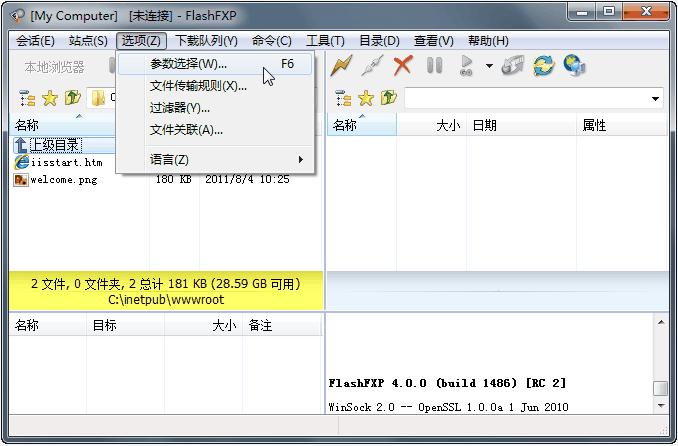Screen dimensions: 678x446
Task: Click the lightning bolt quick connect icon
Action: pos(342,66)
